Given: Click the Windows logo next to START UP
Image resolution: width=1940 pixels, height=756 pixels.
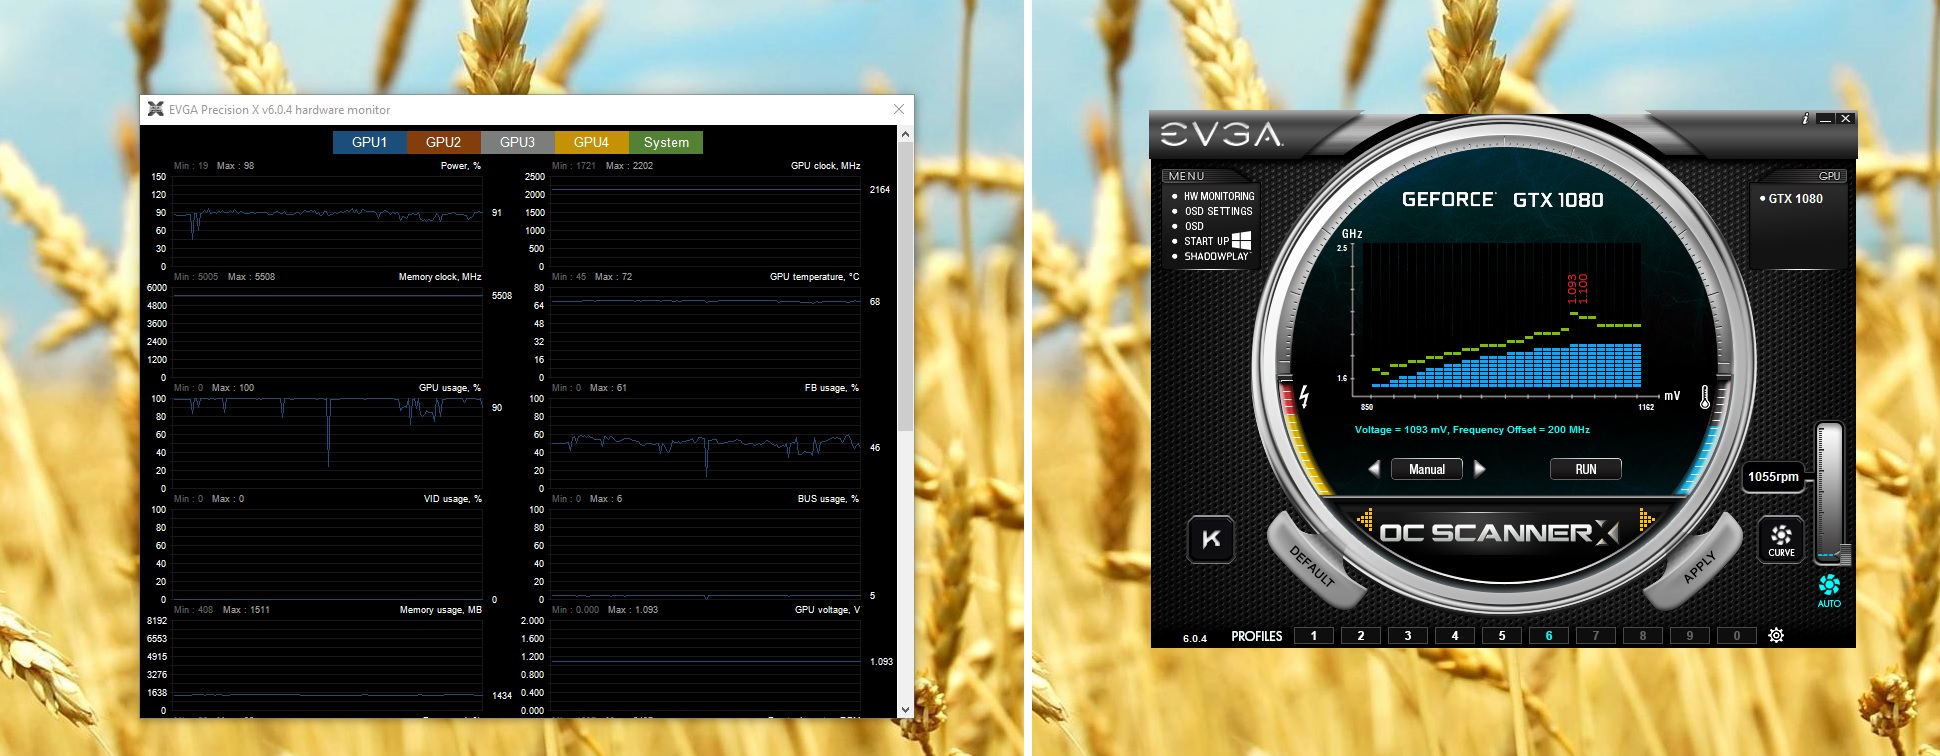Looking at the screenshot, I should click(1241, 240).
